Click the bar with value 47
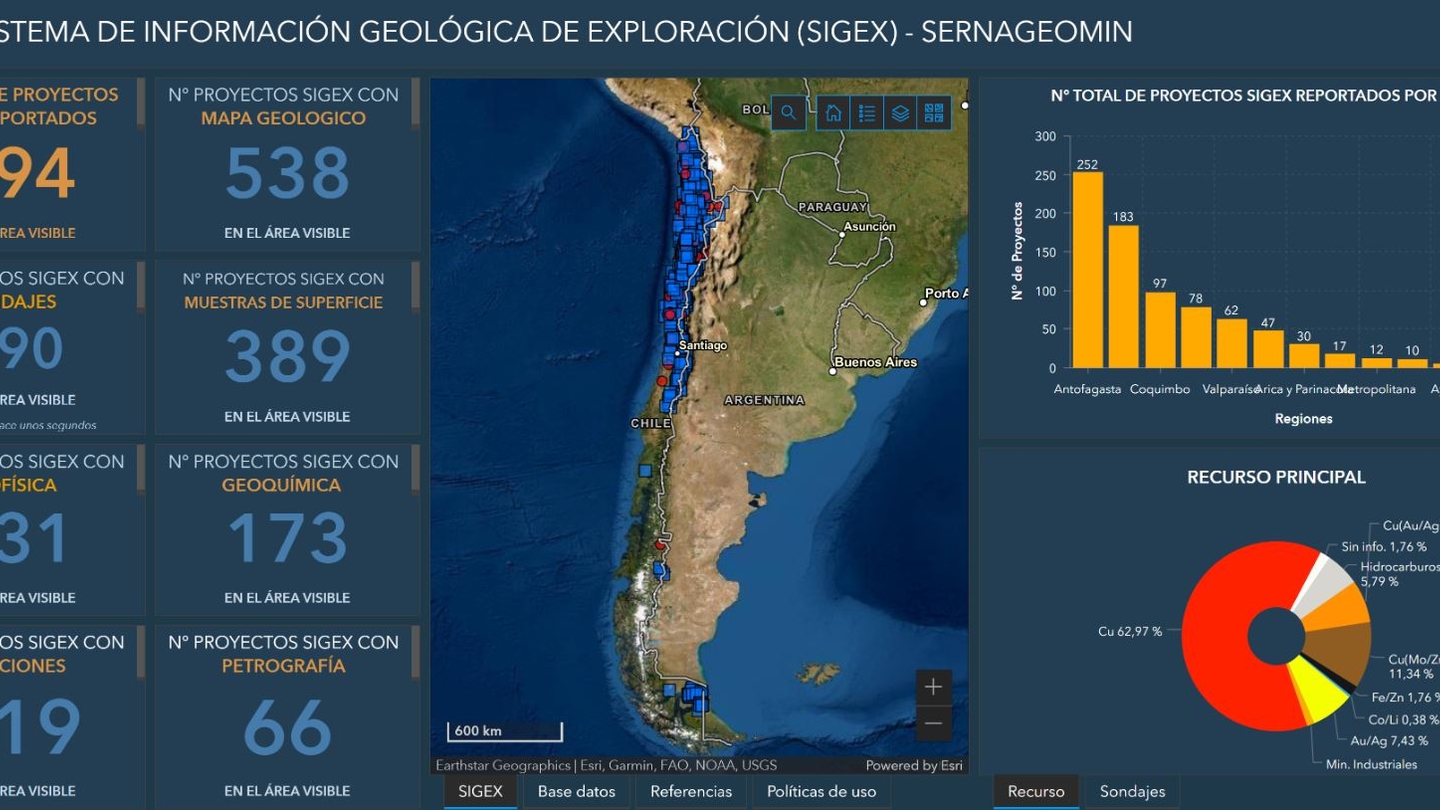The image size is (1440, 810). pyautogui.click(x=1268, y=350)
